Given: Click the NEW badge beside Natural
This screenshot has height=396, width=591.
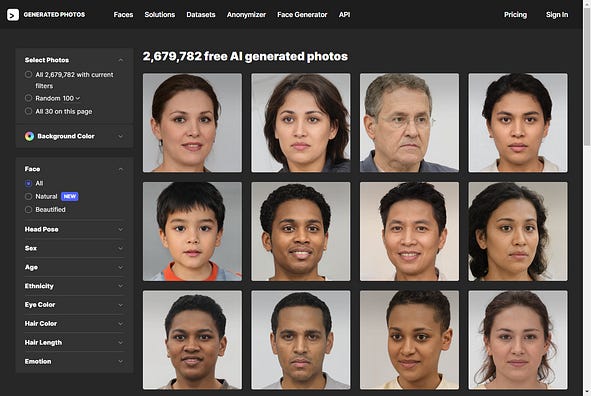Looking at the screenshot, I should click(70, 196).
